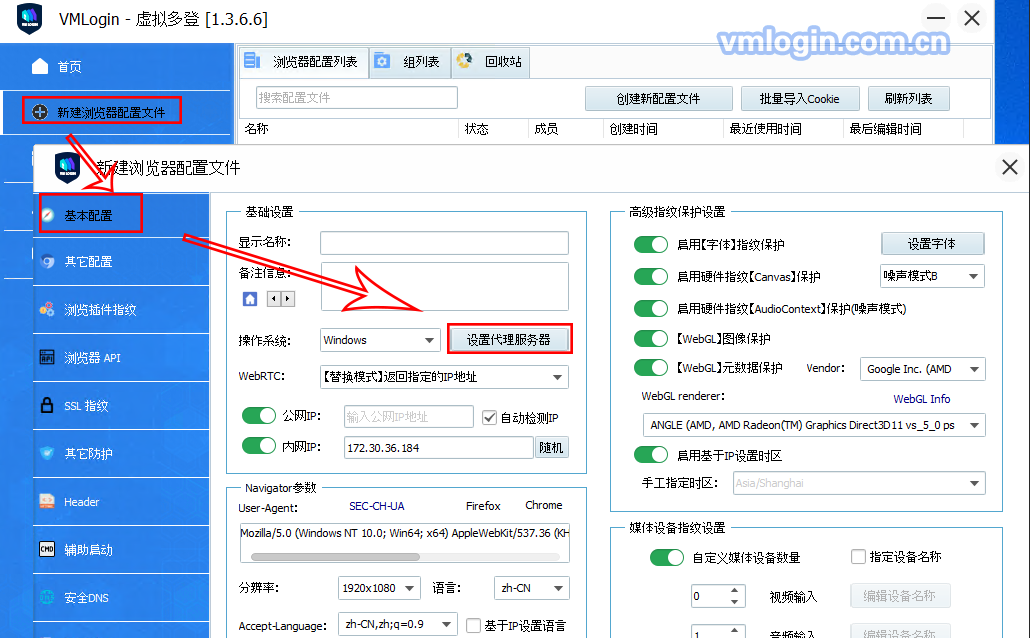Viewport: 1030px width, 638px height.
Task: Open the Vendor dropdown showing Google Inc.
Action: (x=923, y=369)
